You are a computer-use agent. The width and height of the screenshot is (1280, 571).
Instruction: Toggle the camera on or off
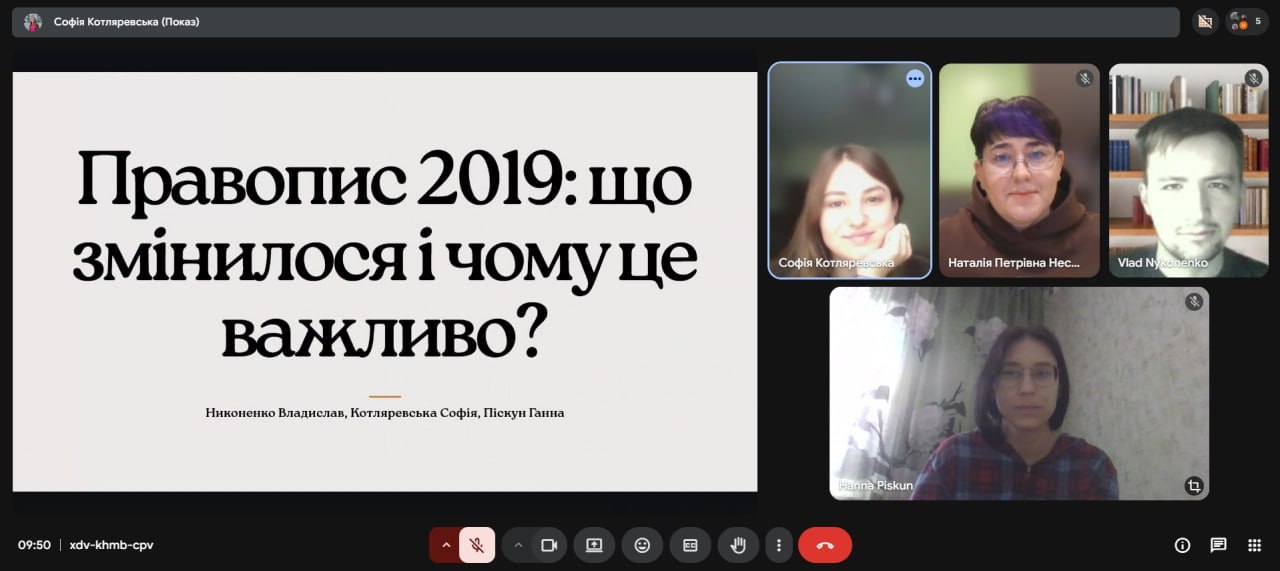(x=549, y=545)
